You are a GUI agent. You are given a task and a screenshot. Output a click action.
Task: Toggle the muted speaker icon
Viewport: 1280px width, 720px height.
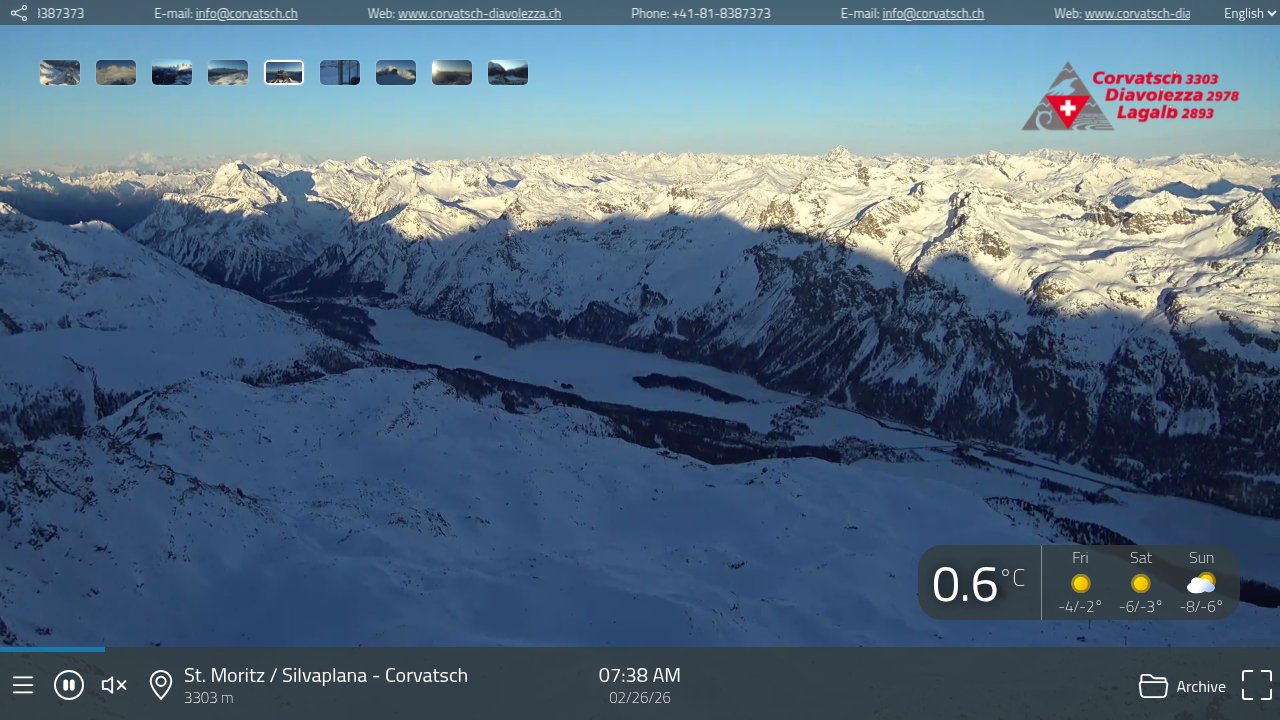pyautogui.click(x=113, y=685)
